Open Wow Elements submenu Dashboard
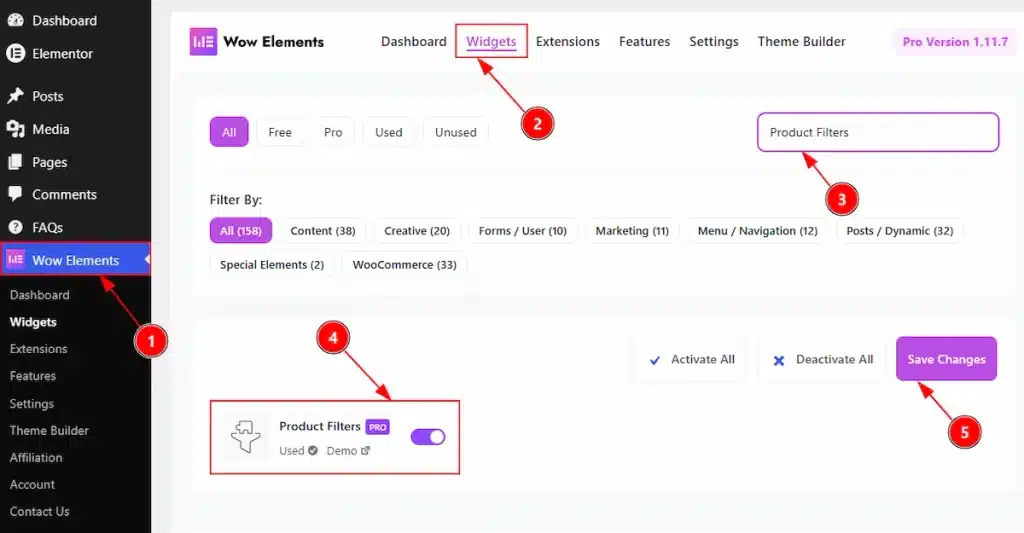Image resolution: width=1024 pixels, height=533 pixels. click(x=39, y=295)
